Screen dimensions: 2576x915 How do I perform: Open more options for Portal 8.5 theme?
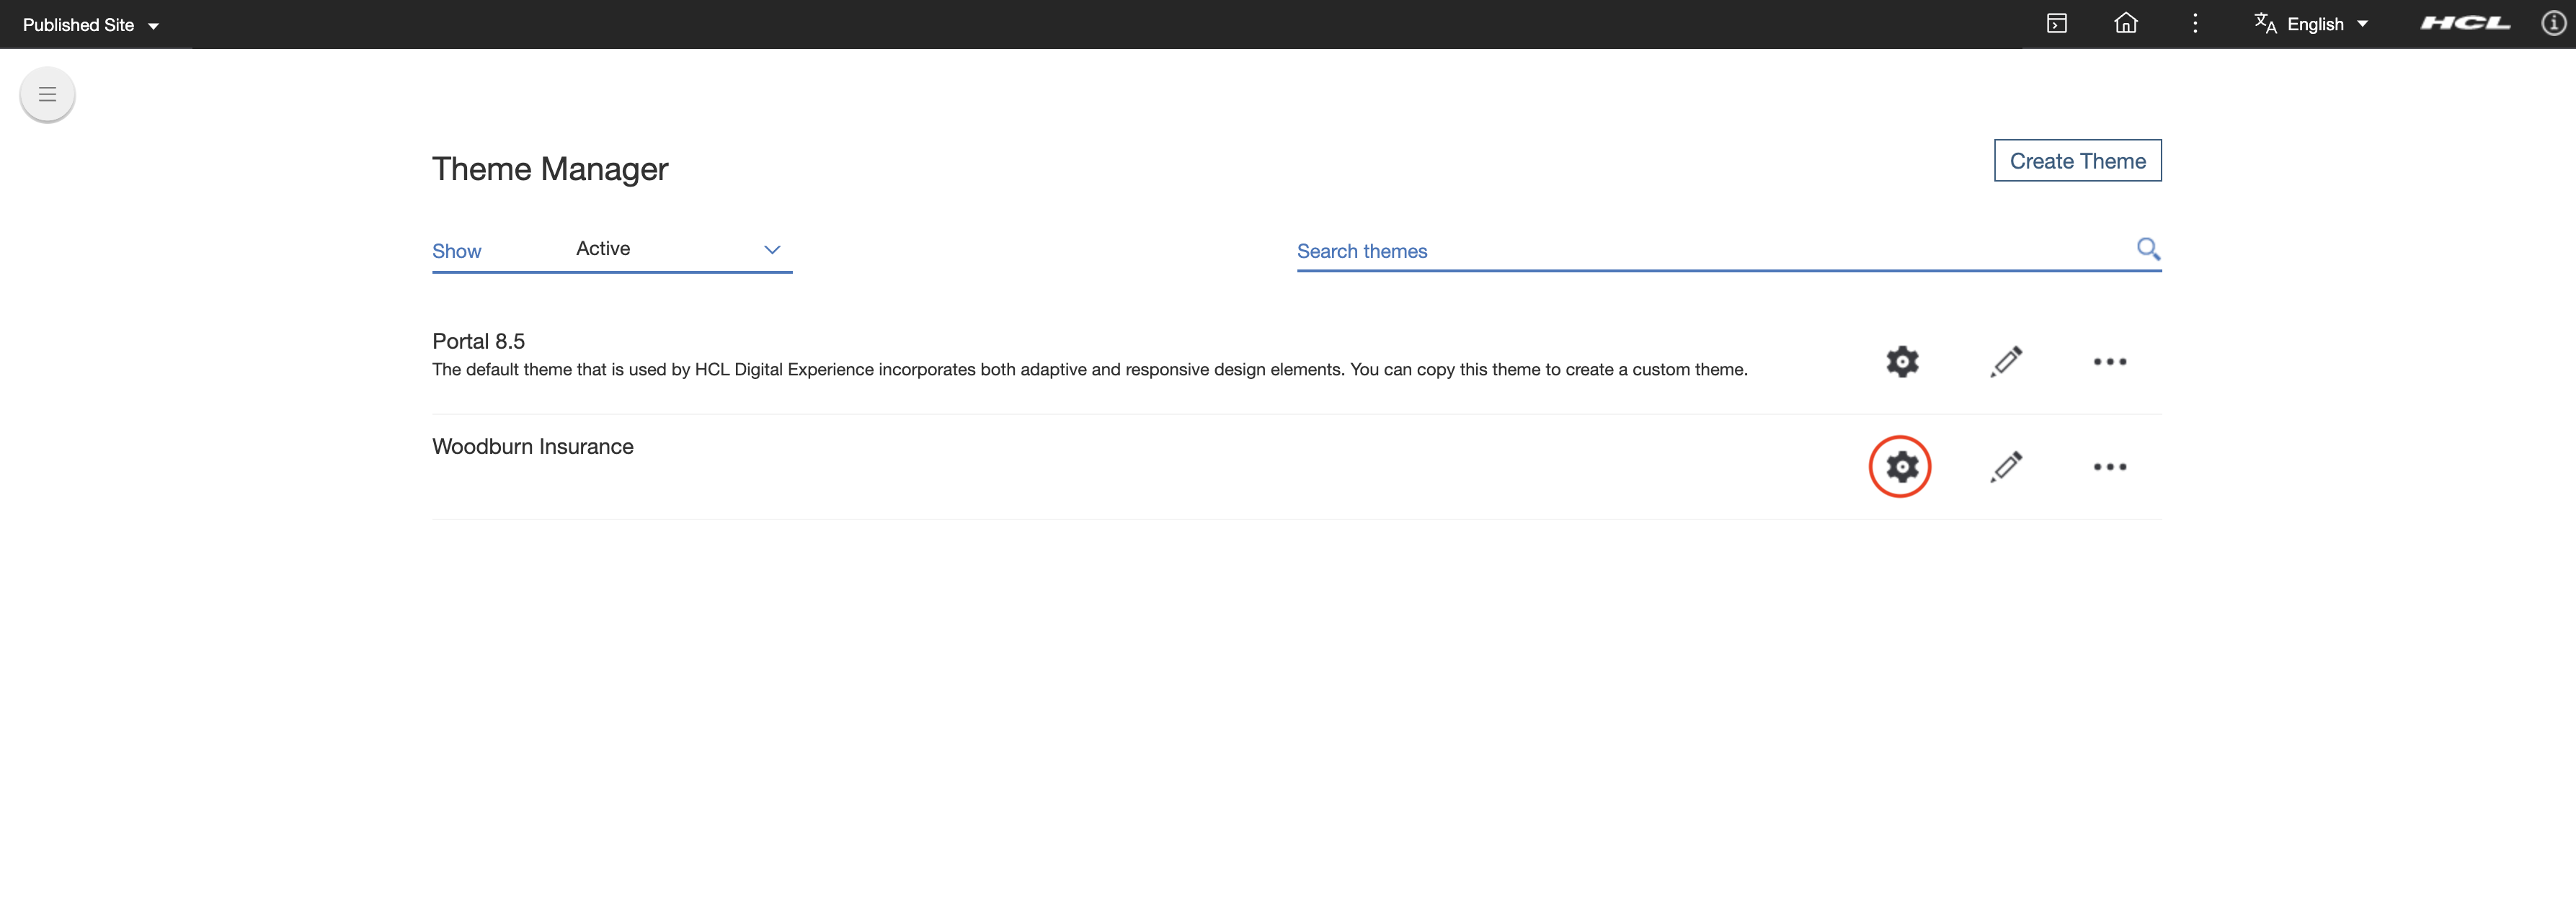2109,362
